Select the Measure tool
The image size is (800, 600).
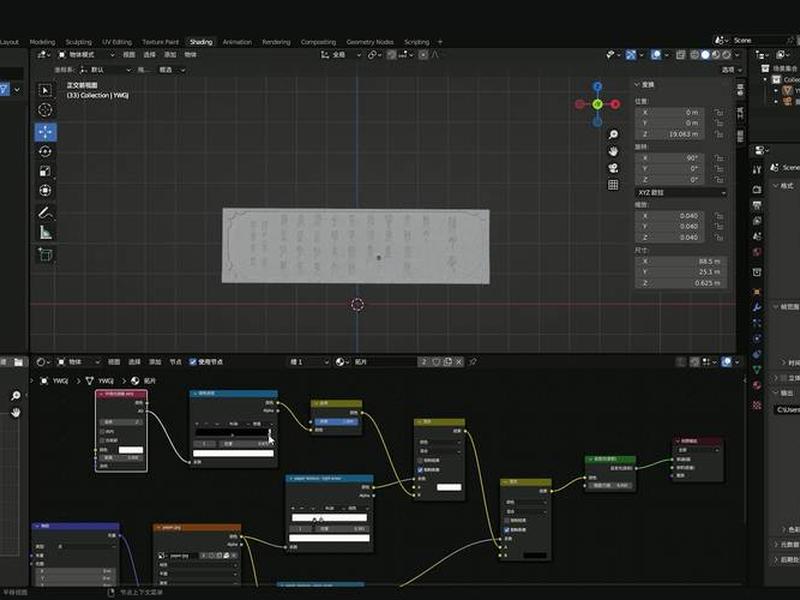click(45, 233)
